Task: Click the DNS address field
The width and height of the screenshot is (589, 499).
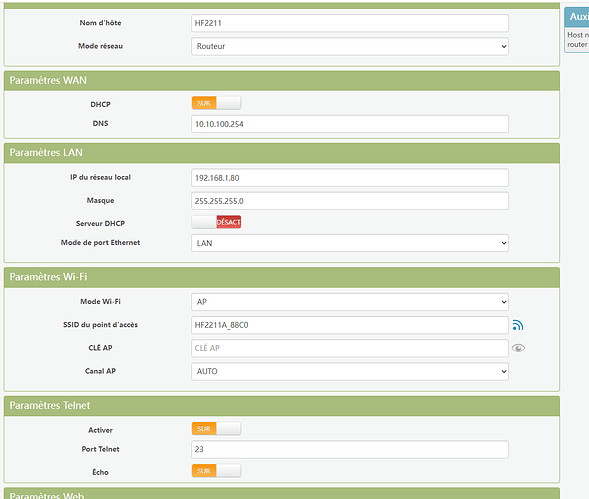Action: [350, 124]
